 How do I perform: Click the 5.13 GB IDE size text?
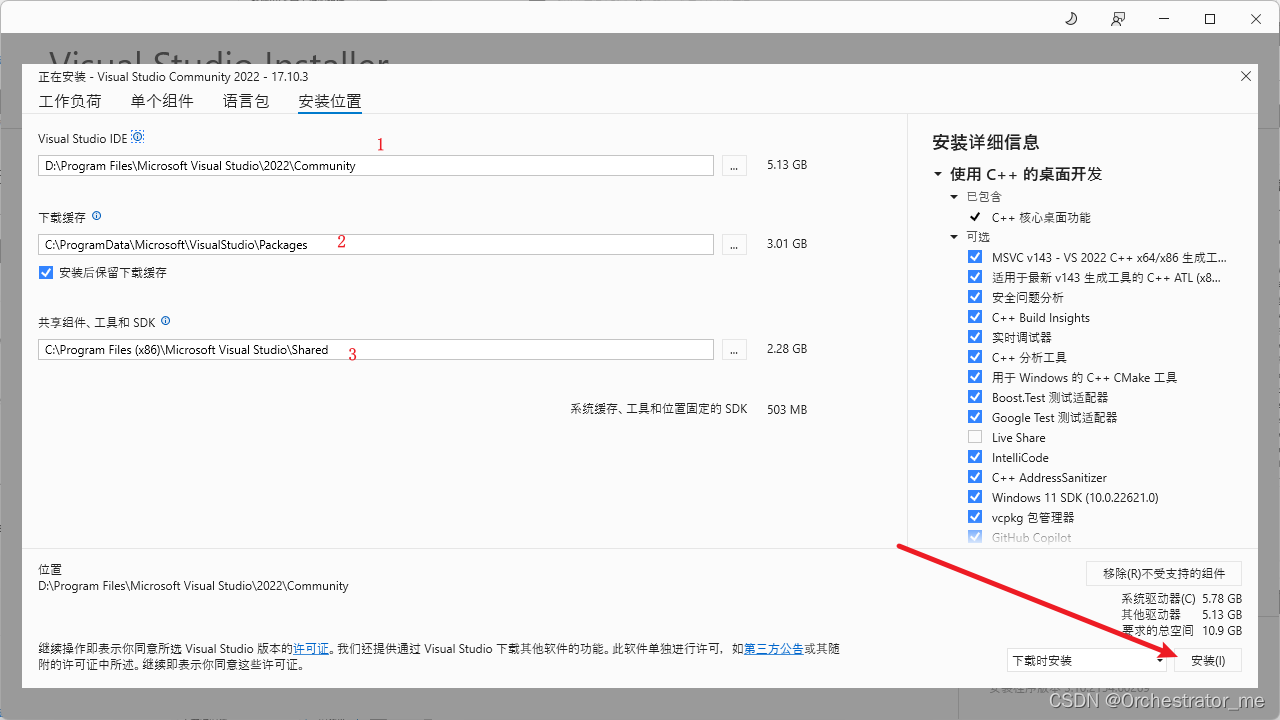(786, 165)
